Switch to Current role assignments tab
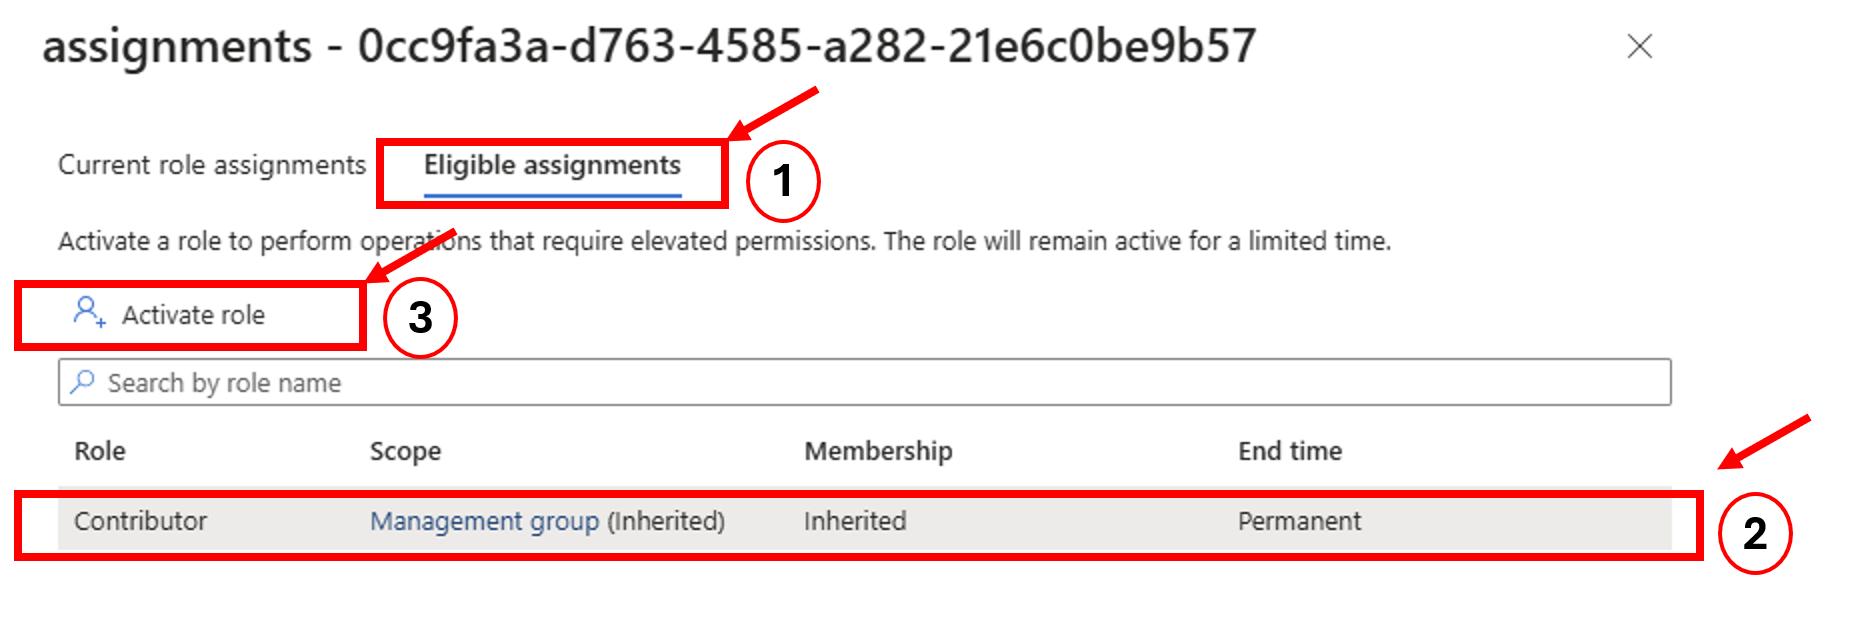 tap(212, 165)
